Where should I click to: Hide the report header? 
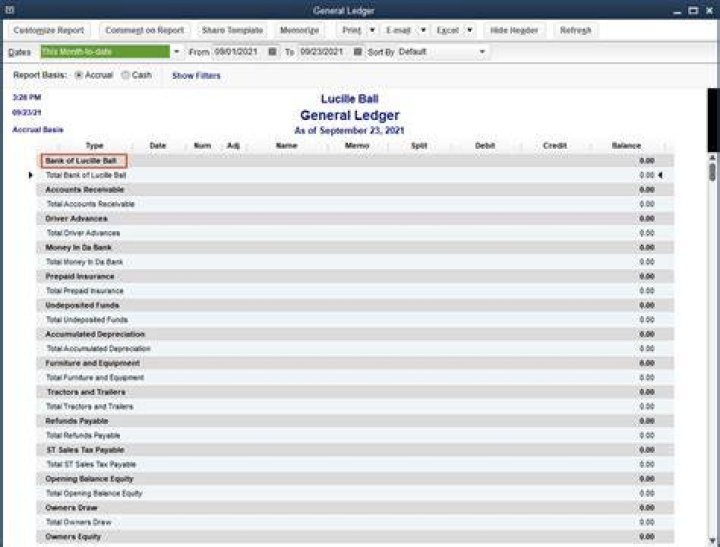514,30
